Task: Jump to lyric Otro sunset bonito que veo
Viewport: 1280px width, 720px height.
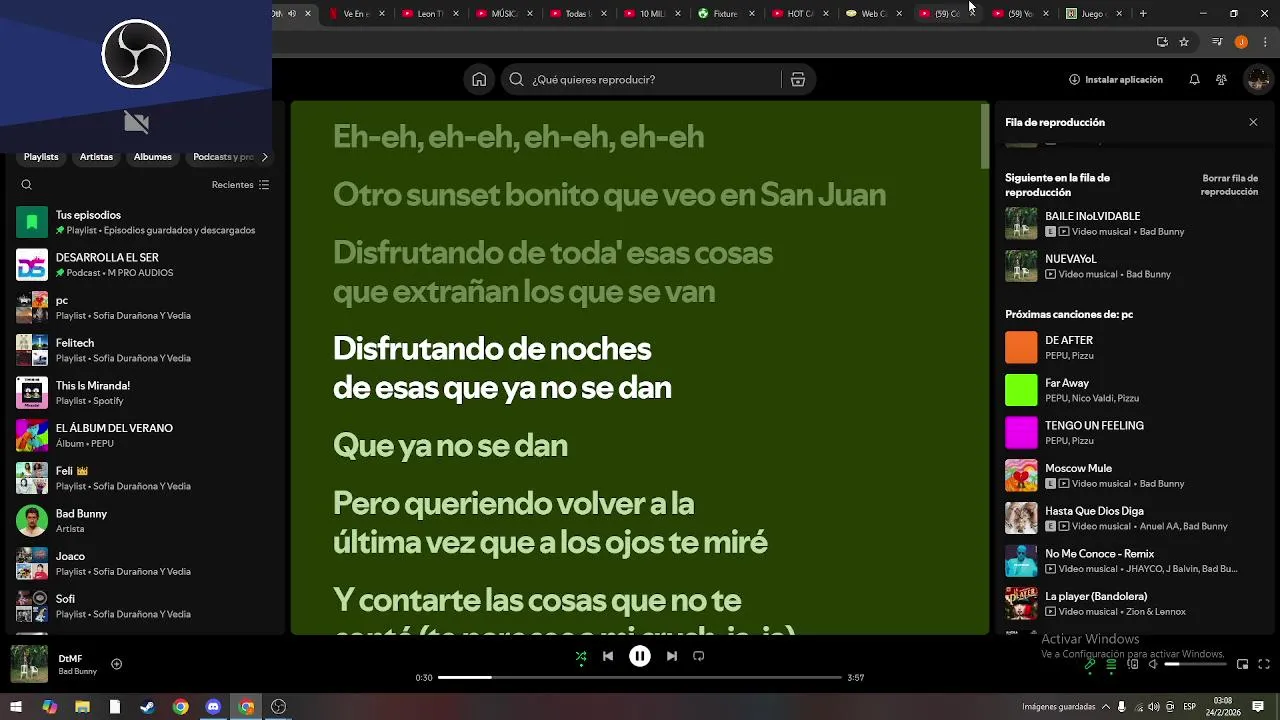Action: pos(609,194)
